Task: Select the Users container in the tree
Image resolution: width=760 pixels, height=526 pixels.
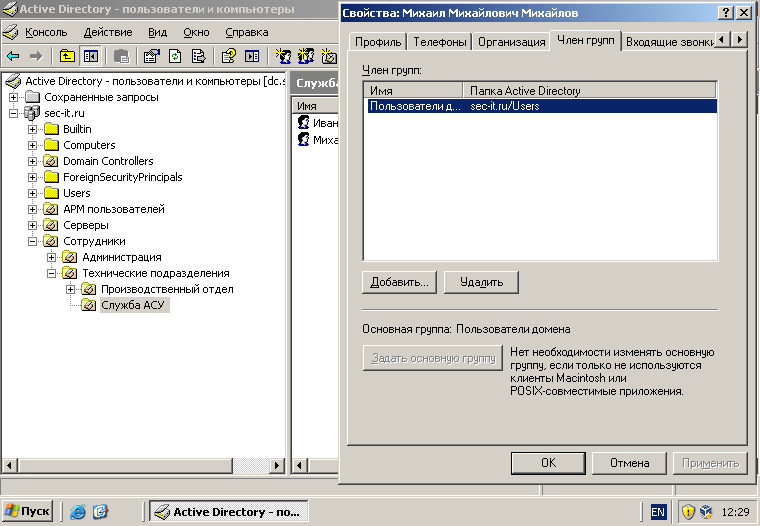Action: (77, 193)
